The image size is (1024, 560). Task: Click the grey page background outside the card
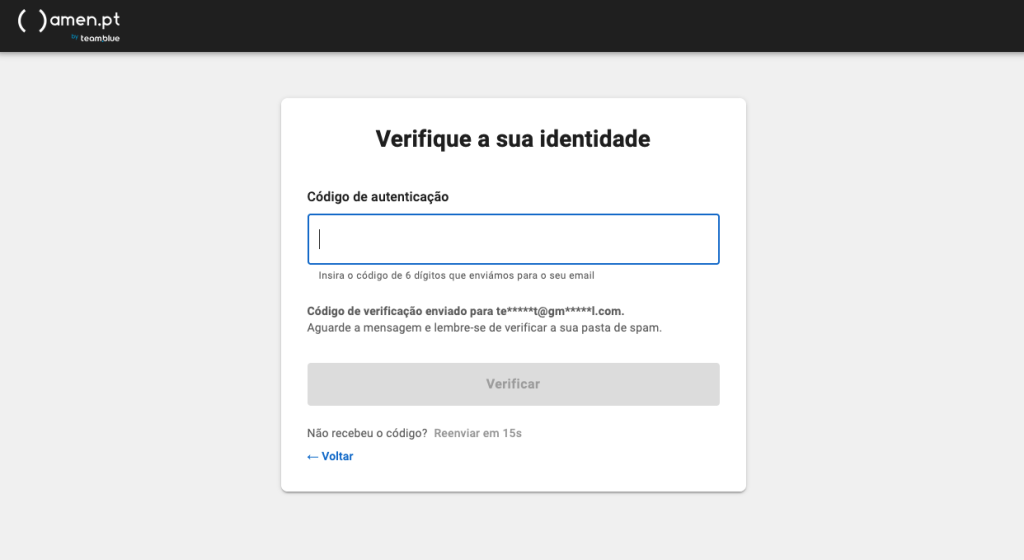(140, 300)
